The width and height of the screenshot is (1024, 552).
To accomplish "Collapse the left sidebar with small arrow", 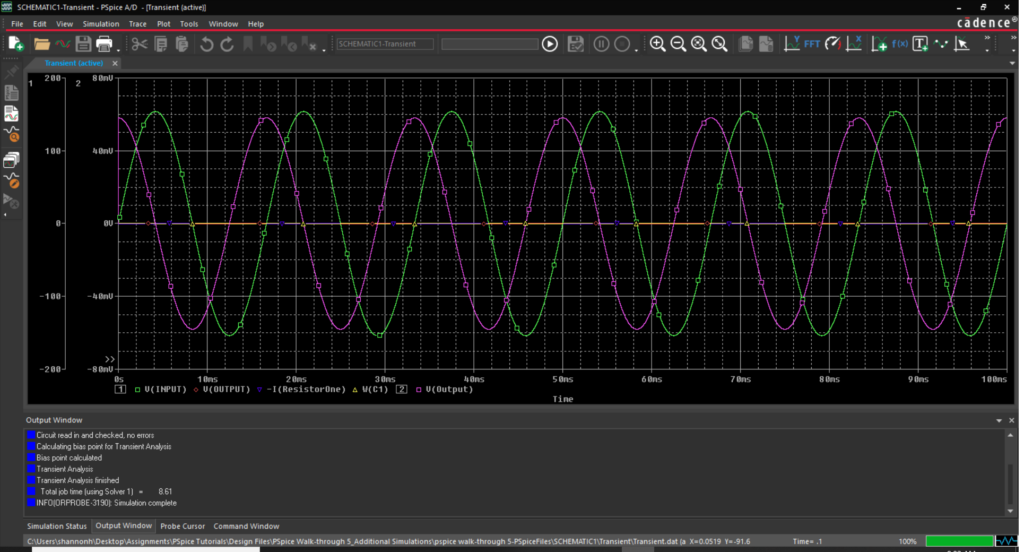I will click(5, 214).
